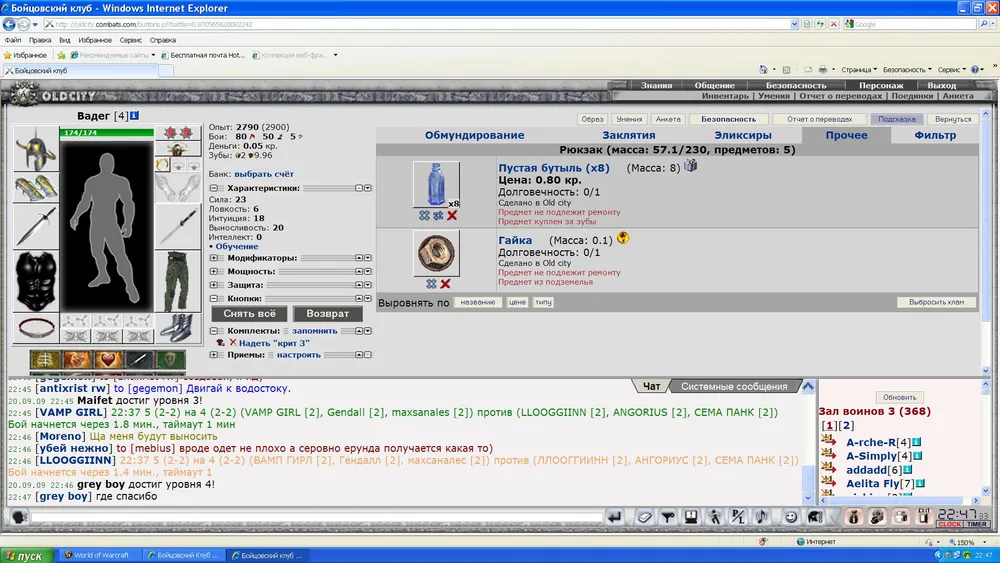This screenshot has width=1000, height=563.
Task: Click the info icon next to Вадег [4]
Action: click(134, 116)
